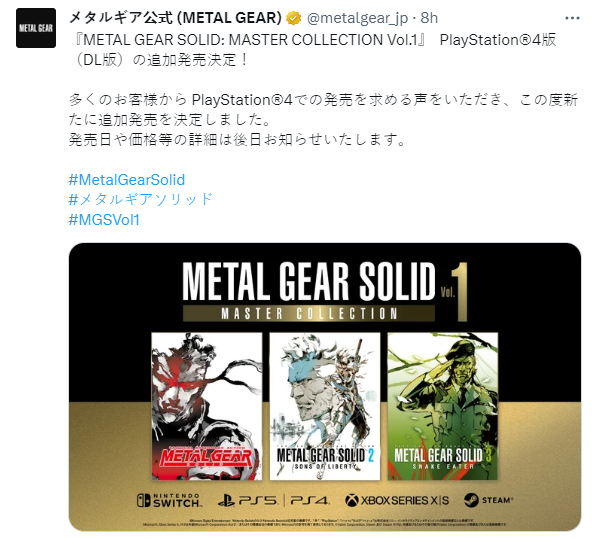Click the Steam logo in image
Viewport: 595px width, 539px height.
(x=489, y=500)
